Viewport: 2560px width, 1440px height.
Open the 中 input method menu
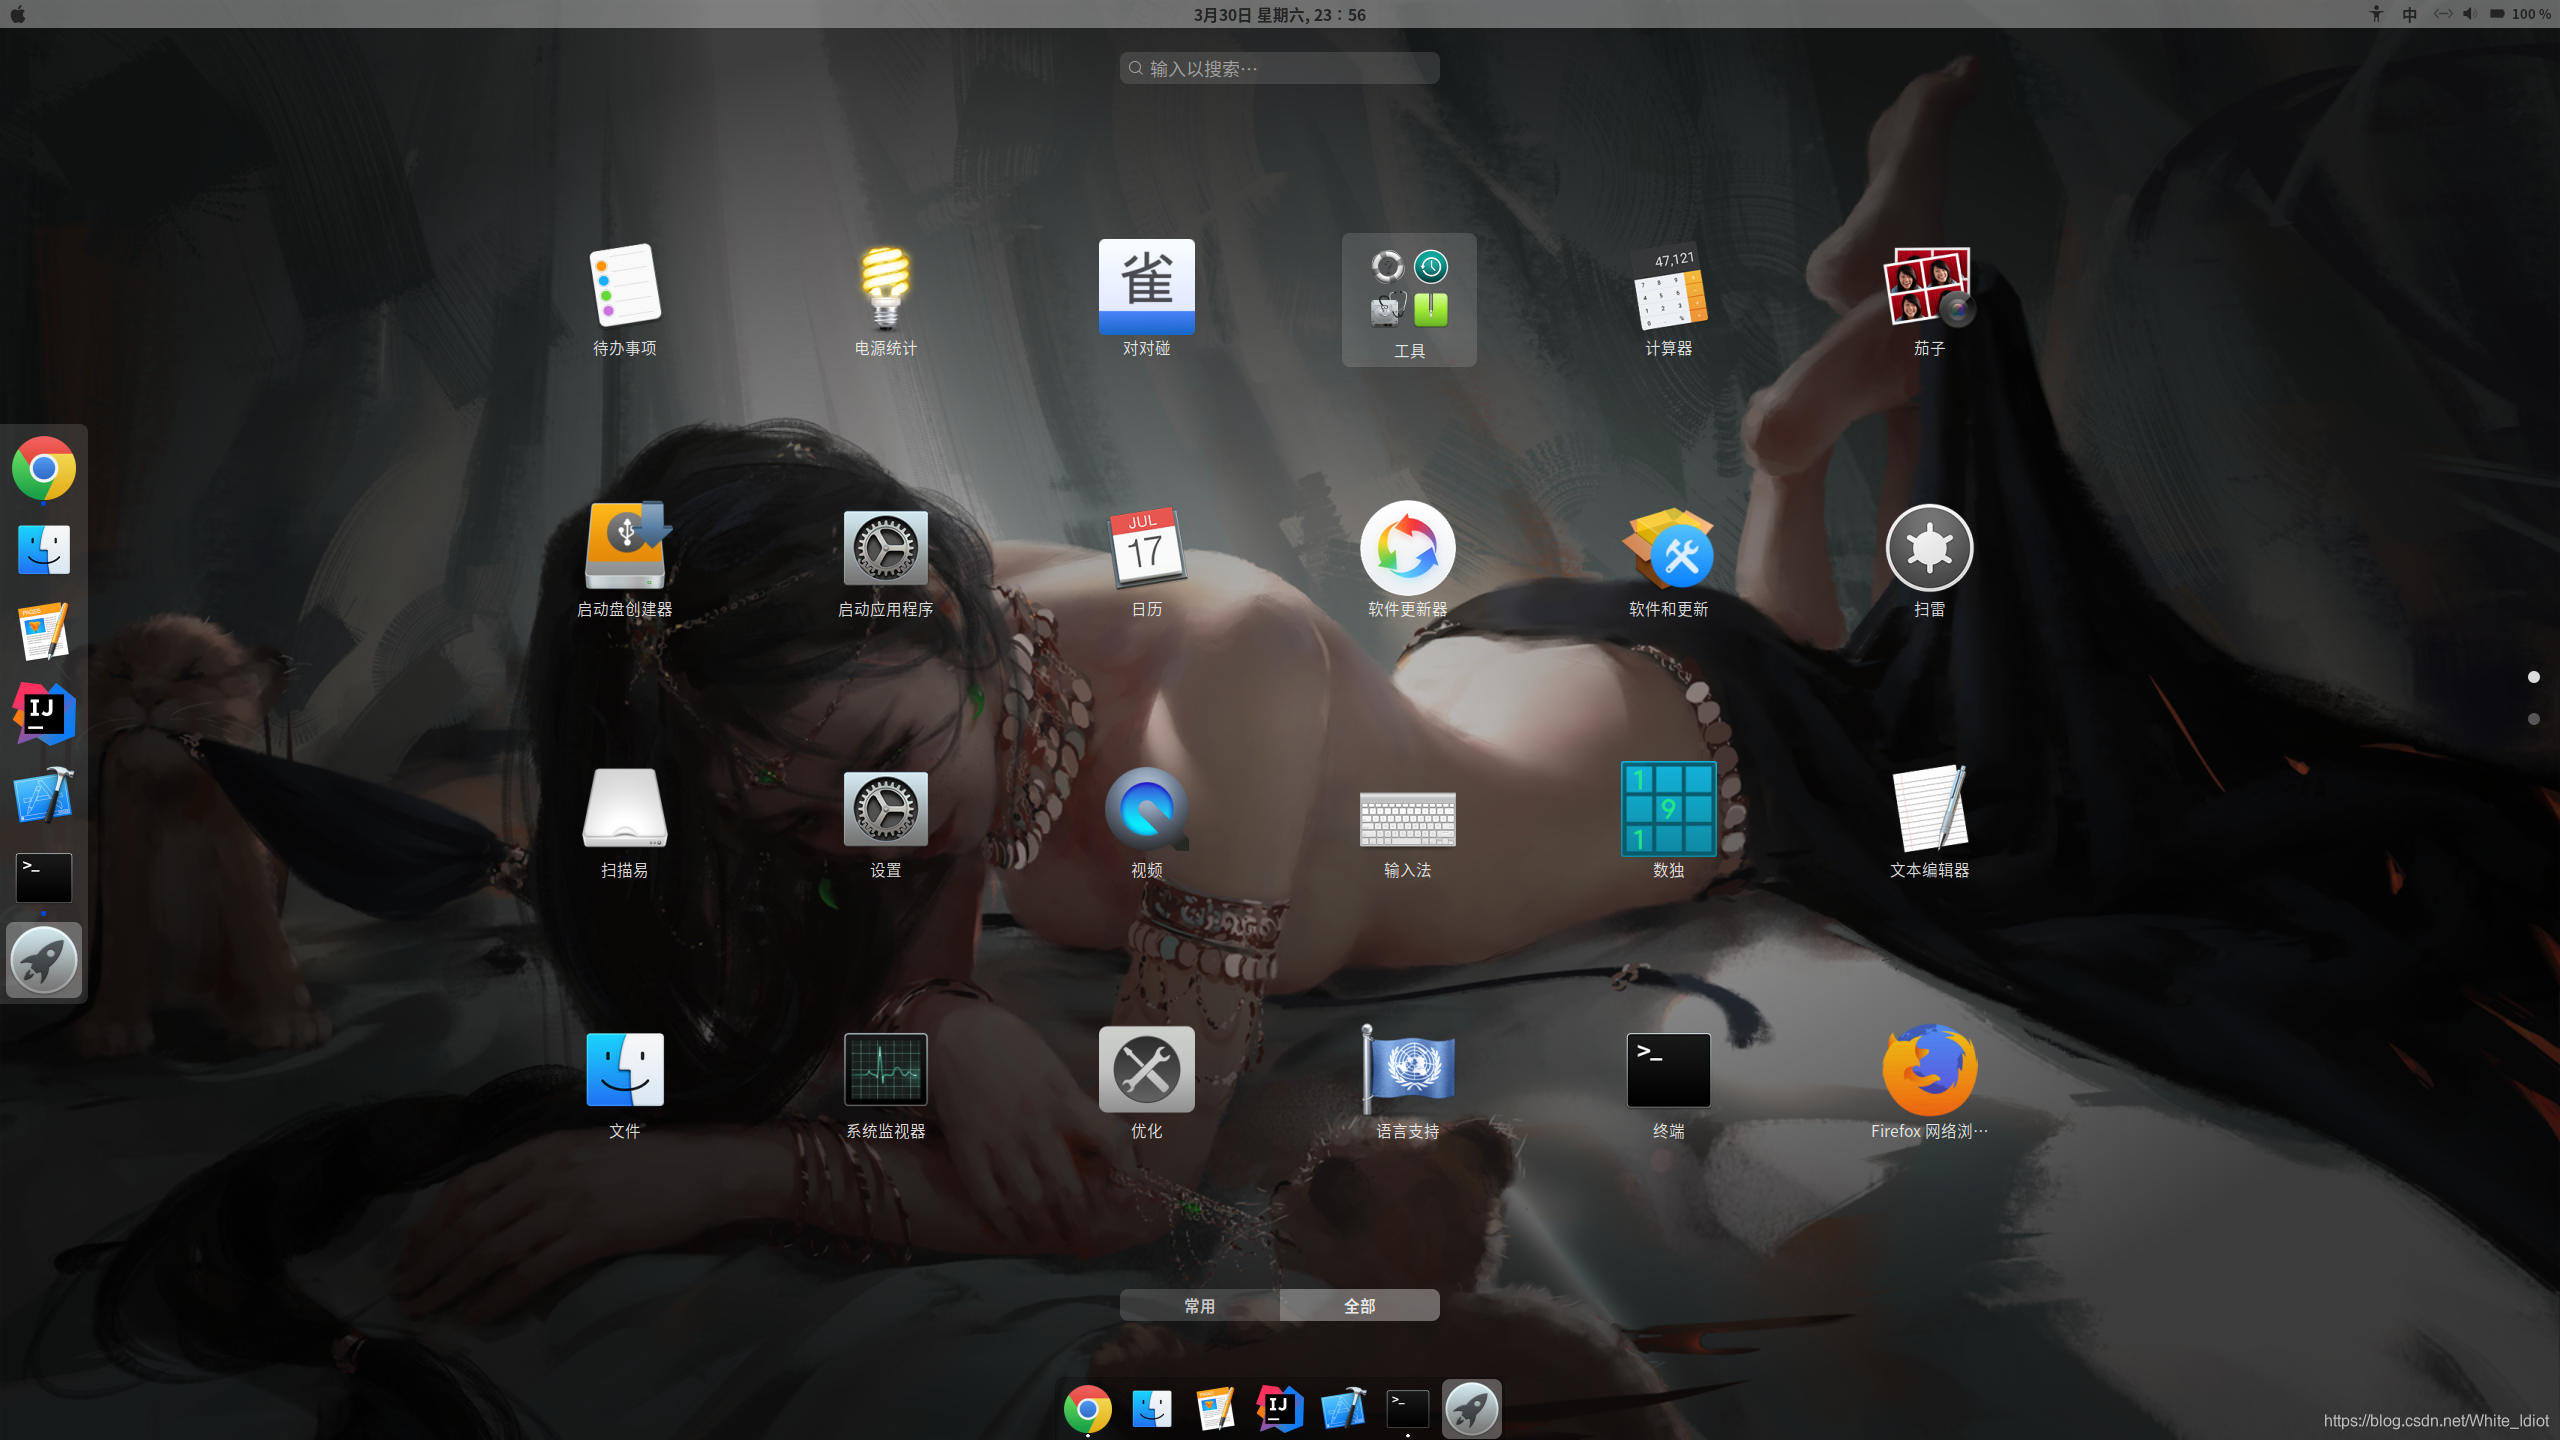coord(2409,14)
